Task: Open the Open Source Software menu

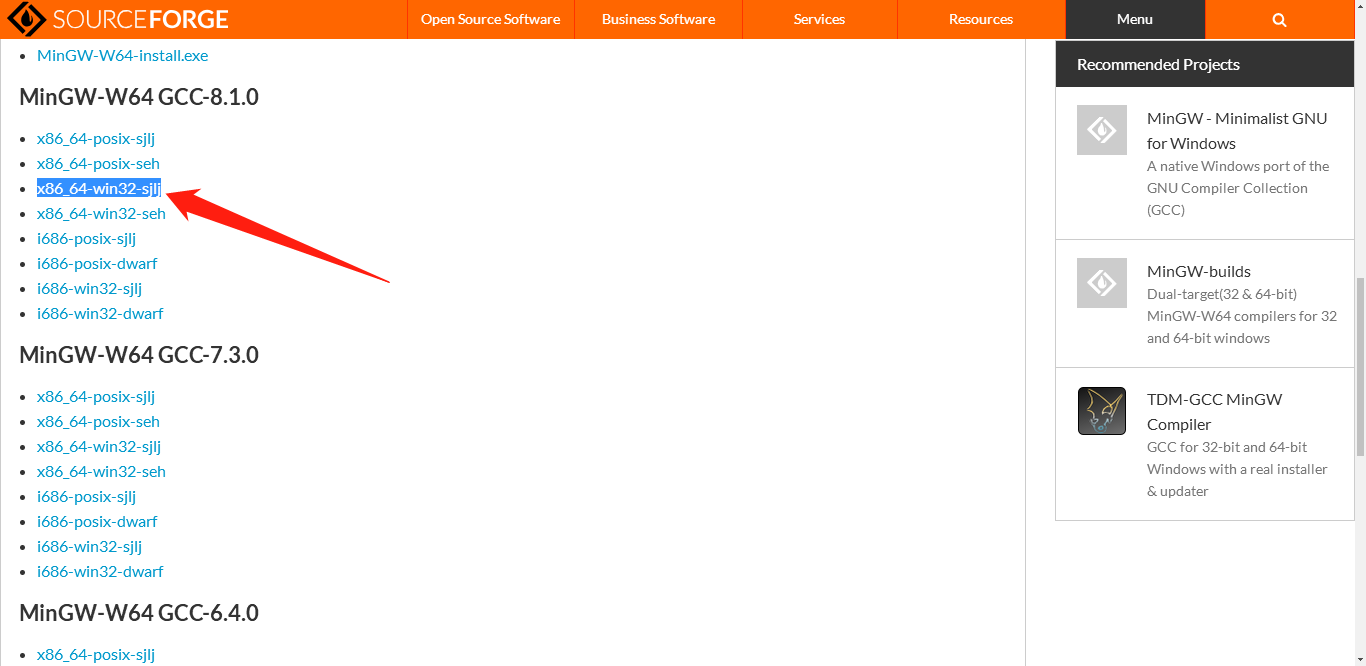Action: (490, 19)
